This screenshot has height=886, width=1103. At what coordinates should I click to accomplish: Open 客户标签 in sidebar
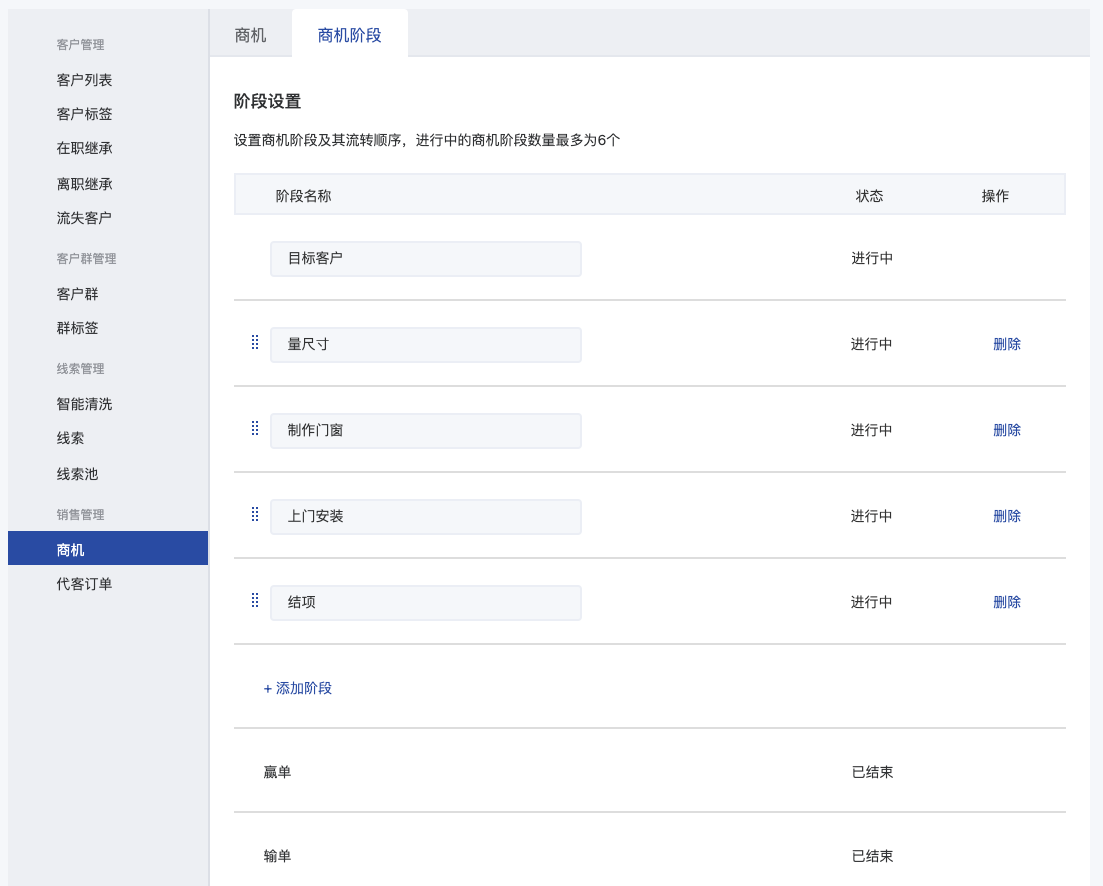click(84, 114)
